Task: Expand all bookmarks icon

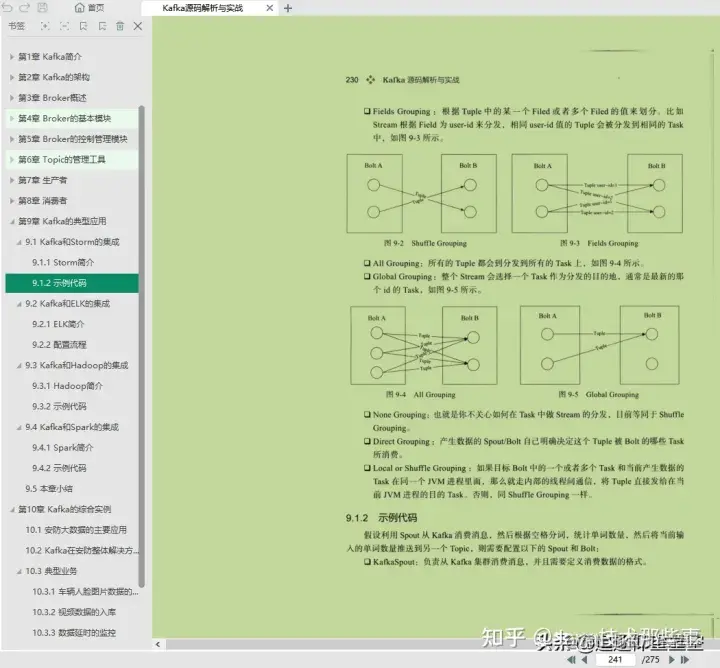Action: [x=45, y=26]
